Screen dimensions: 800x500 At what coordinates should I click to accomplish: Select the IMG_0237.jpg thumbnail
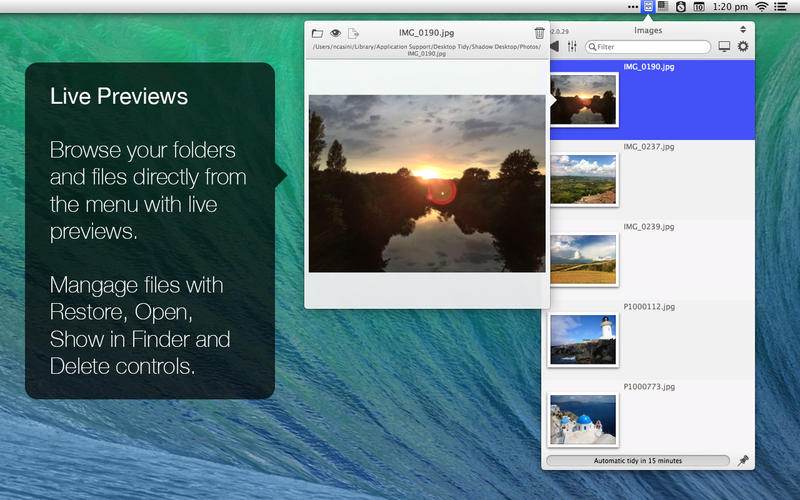coord(583,180)
